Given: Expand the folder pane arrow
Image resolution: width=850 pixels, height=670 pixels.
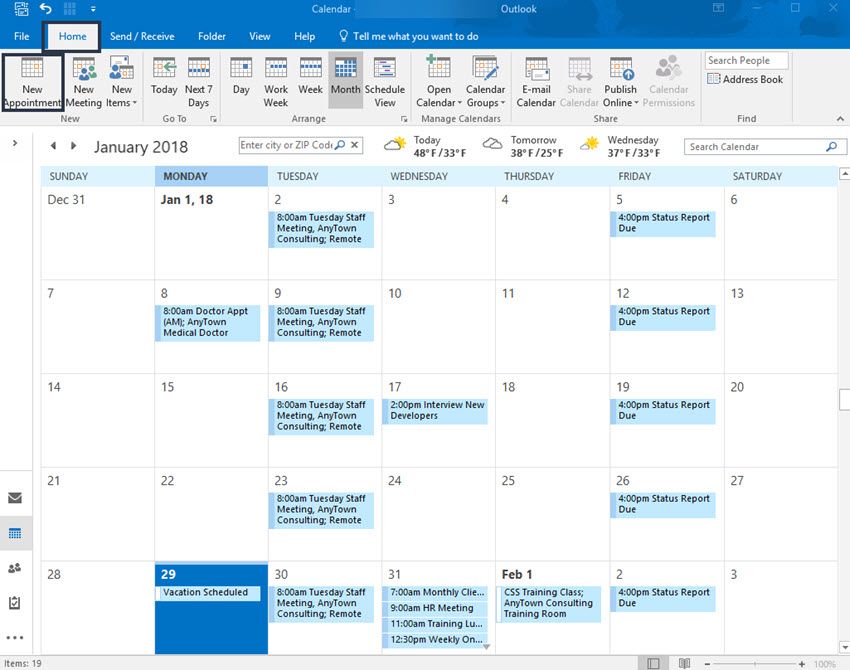Looking at the screenshot, I should [15, 143].
